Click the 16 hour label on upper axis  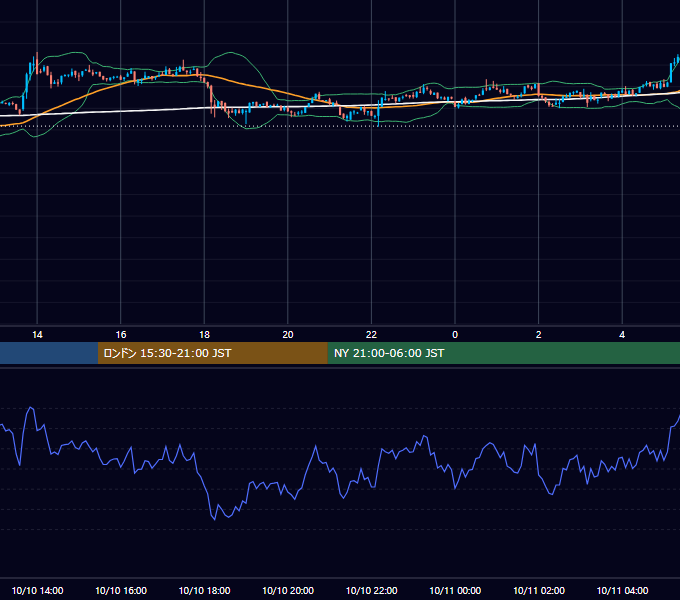121,335
